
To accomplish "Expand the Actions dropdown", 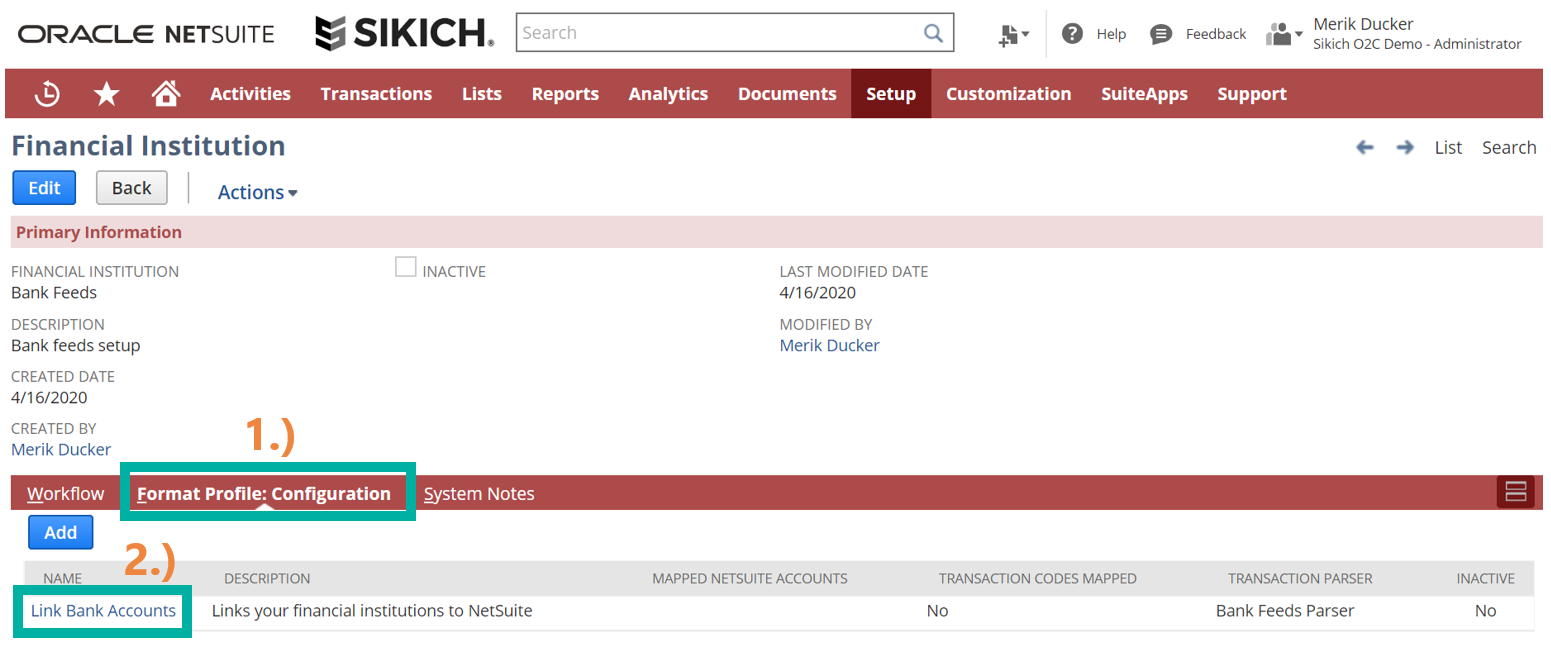I will 257,192.
